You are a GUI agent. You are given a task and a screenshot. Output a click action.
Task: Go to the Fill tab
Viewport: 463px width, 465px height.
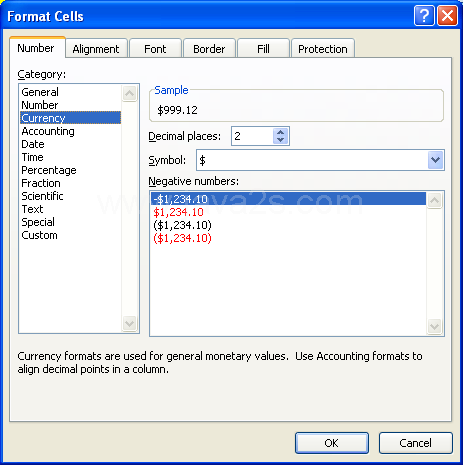tap(263, 49)
